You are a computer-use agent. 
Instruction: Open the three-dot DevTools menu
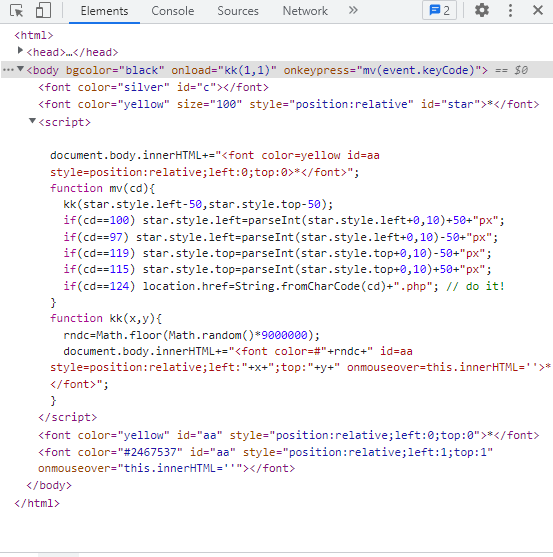point(510,10)
